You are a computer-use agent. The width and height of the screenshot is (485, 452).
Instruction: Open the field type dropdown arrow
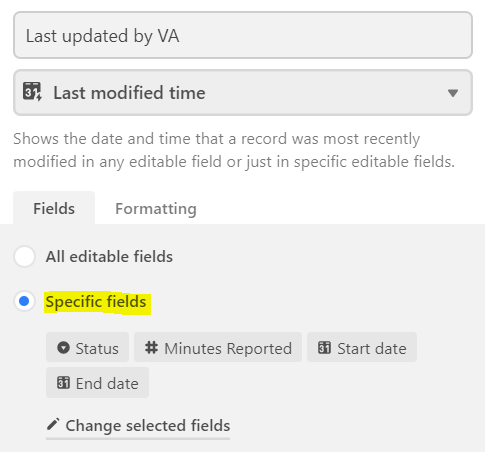click(453, 93)
